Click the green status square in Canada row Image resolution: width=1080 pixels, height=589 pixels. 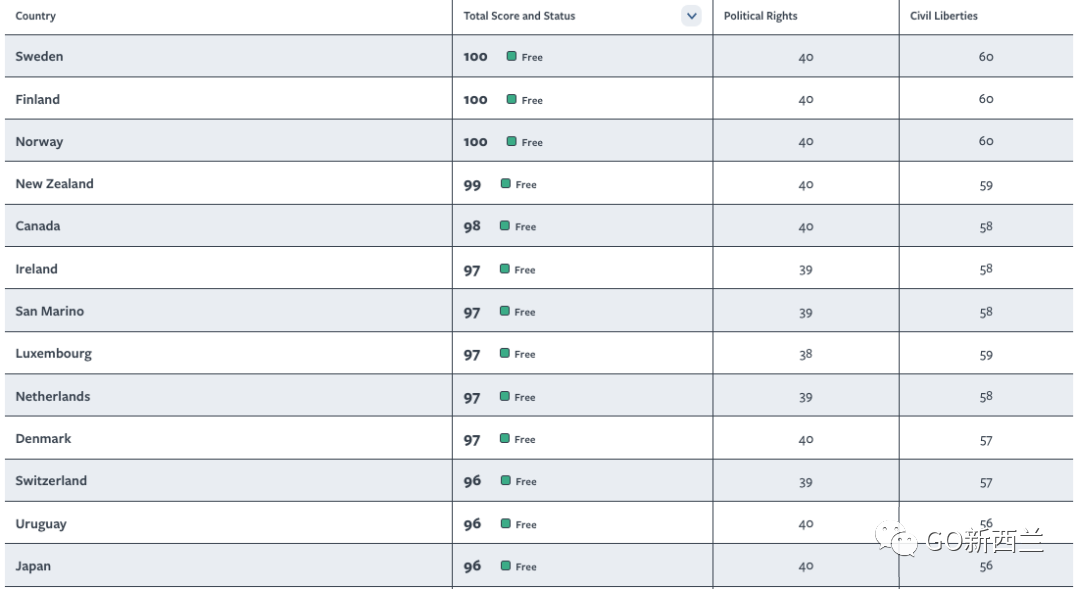tap(506, 226)
